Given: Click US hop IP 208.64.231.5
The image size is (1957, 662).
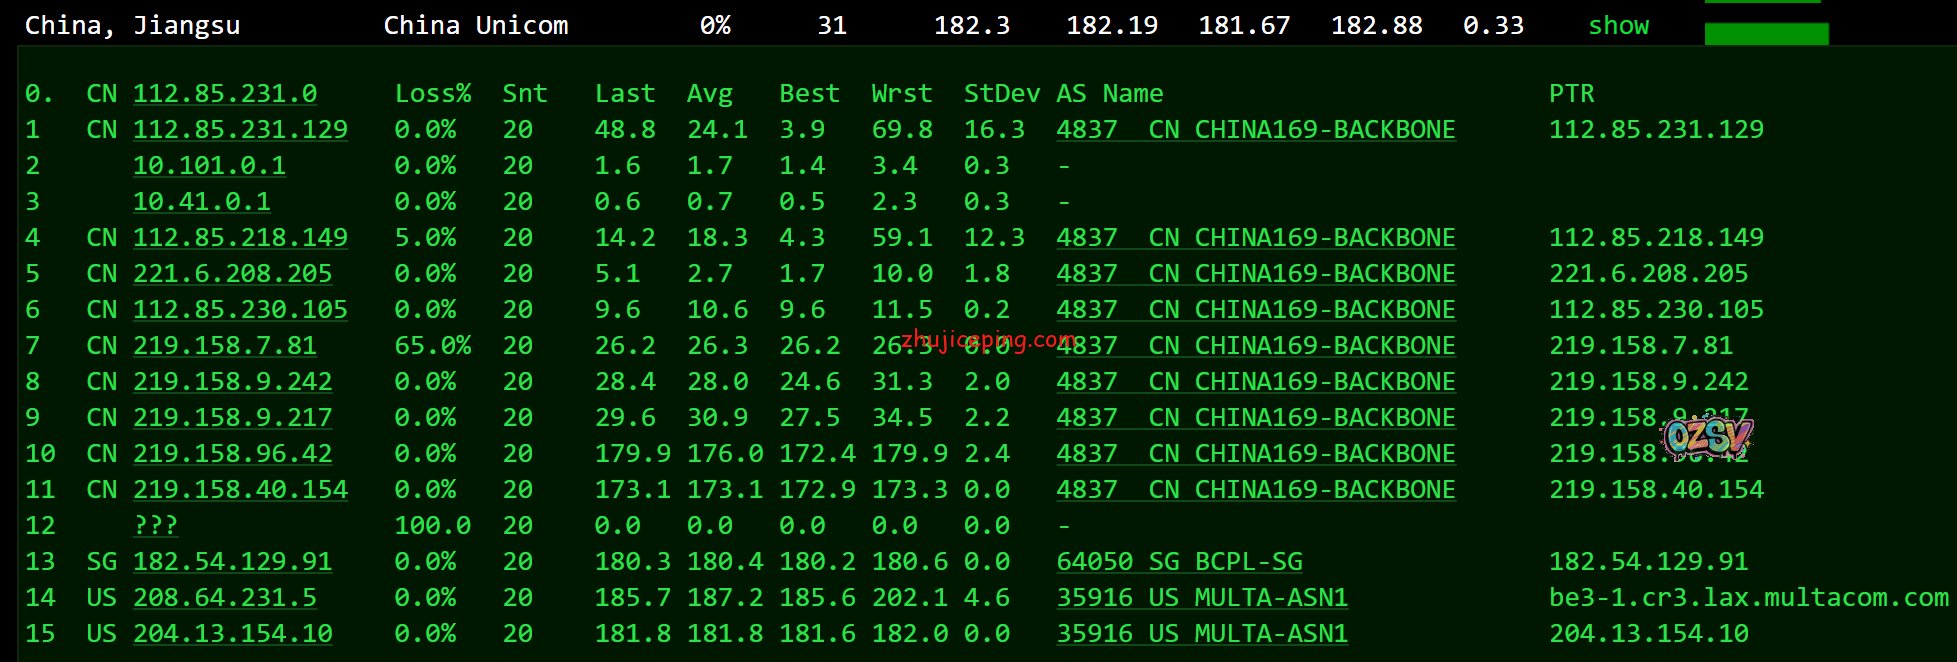Looking at the screenshot, I should [x=224, y=598].
